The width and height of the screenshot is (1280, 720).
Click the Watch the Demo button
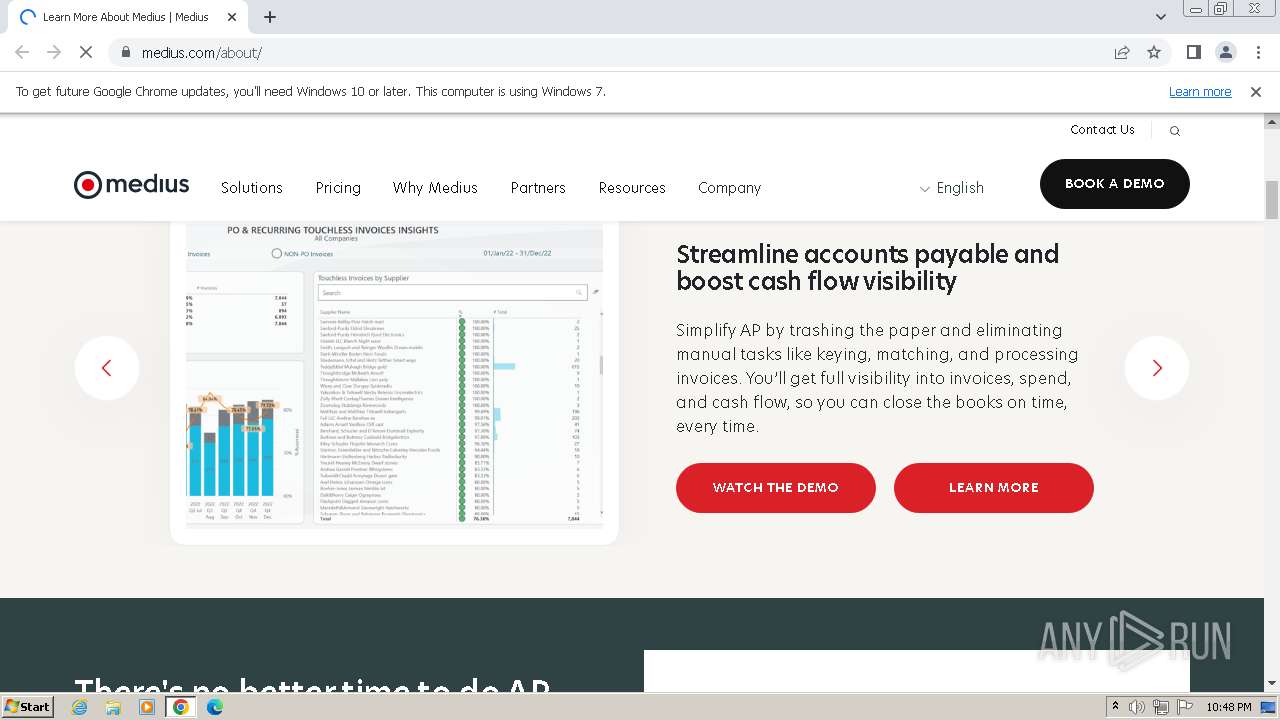(776, 488)
